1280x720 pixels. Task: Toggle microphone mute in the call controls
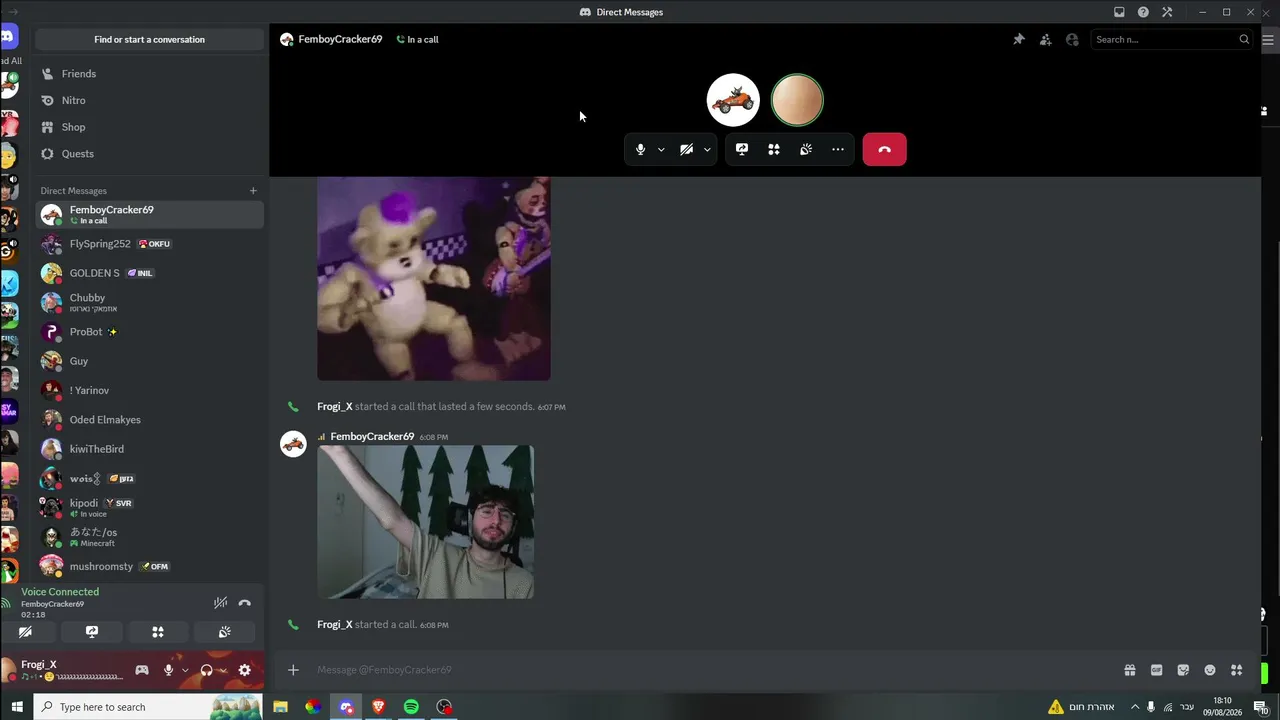coord(640,149)
